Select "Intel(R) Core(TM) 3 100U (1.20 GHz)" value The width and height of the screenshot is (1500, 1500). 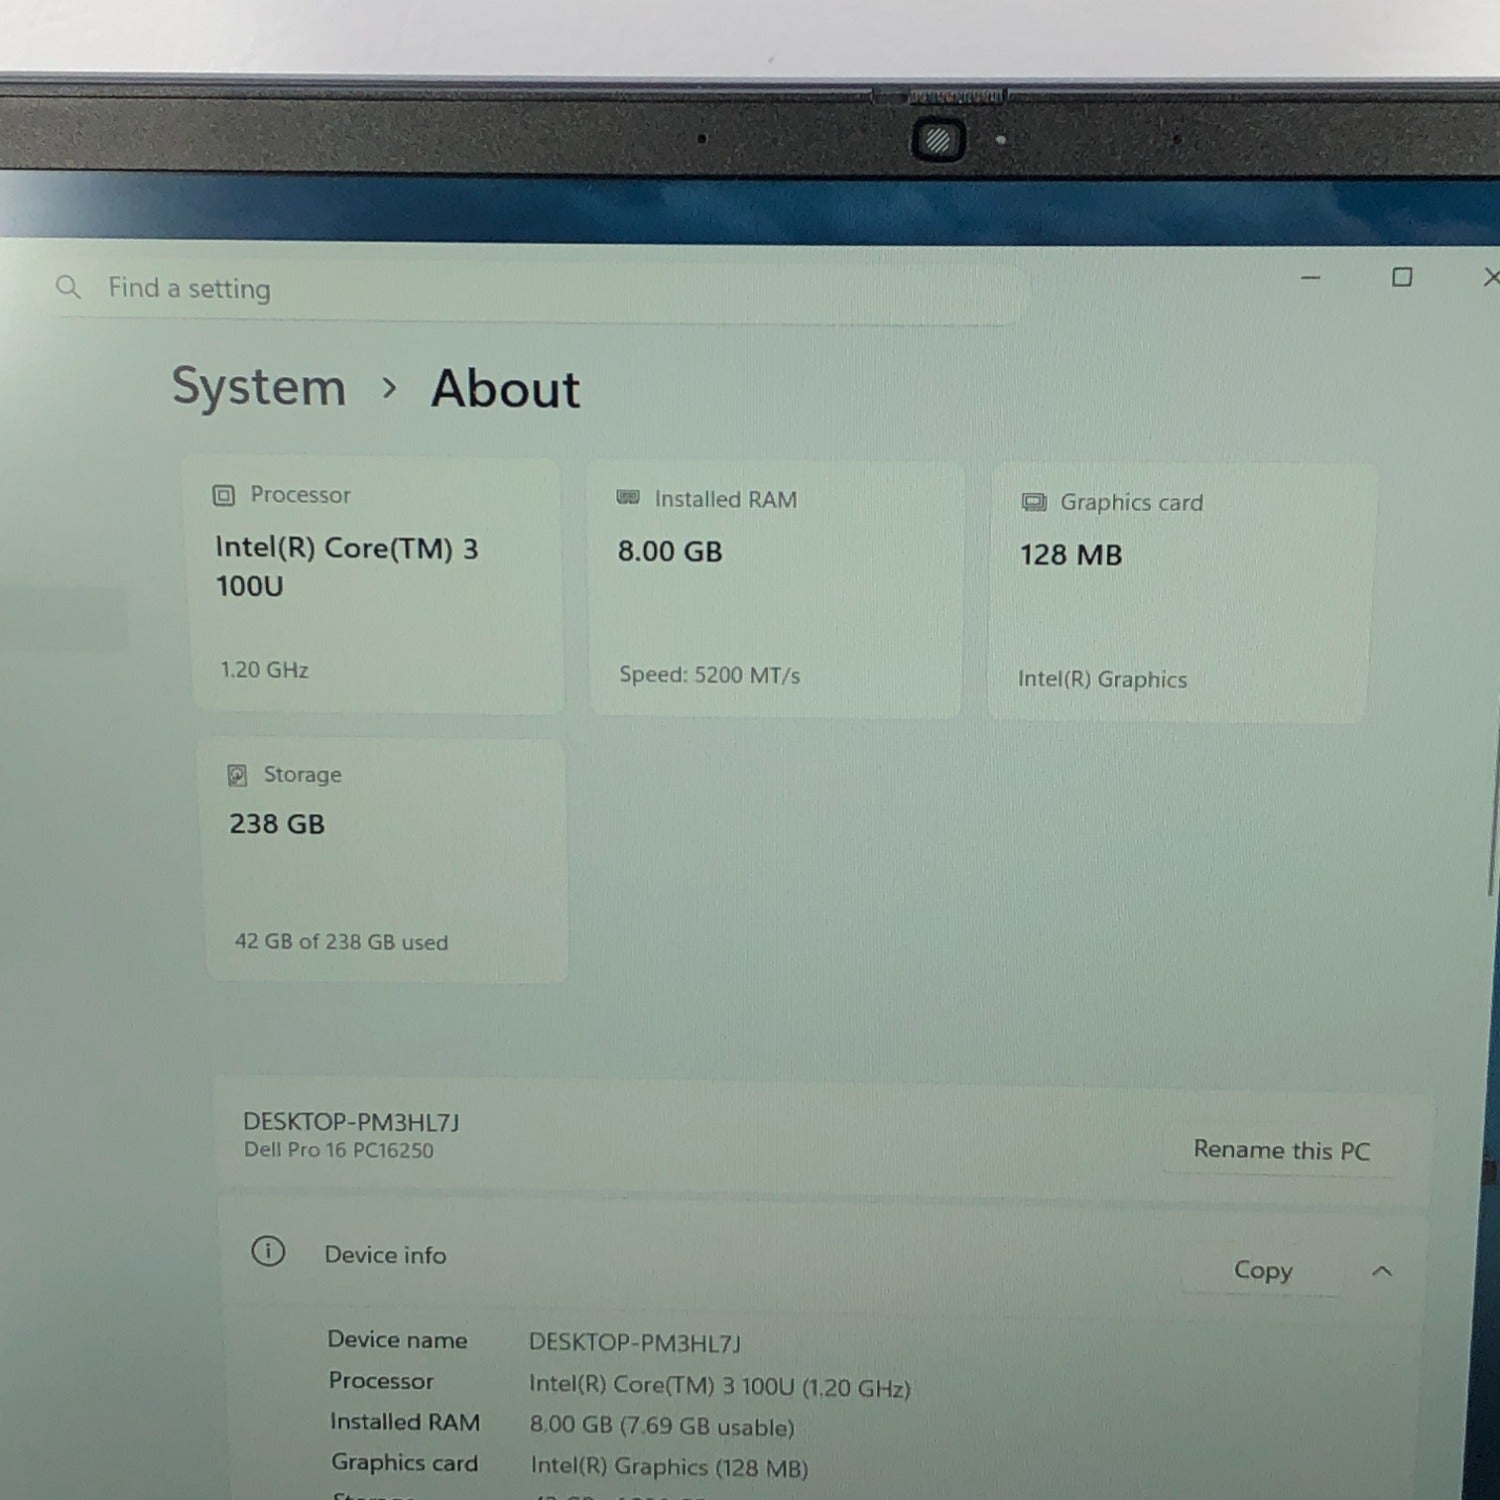[720, 1386]
